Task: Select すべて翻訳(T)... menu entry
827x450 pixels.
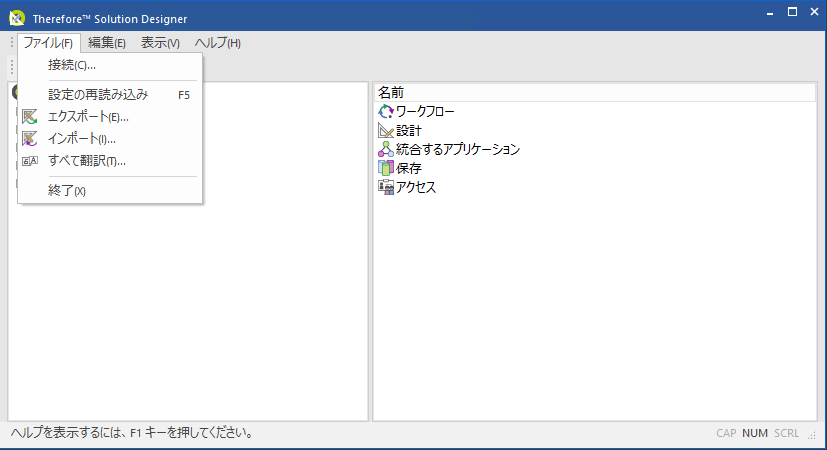Action: pos(110,161)
